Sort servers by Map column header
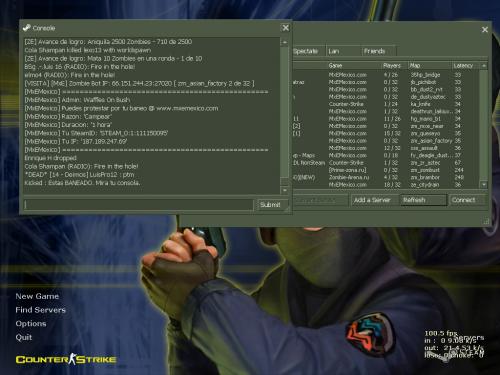 tap(430, 66)
